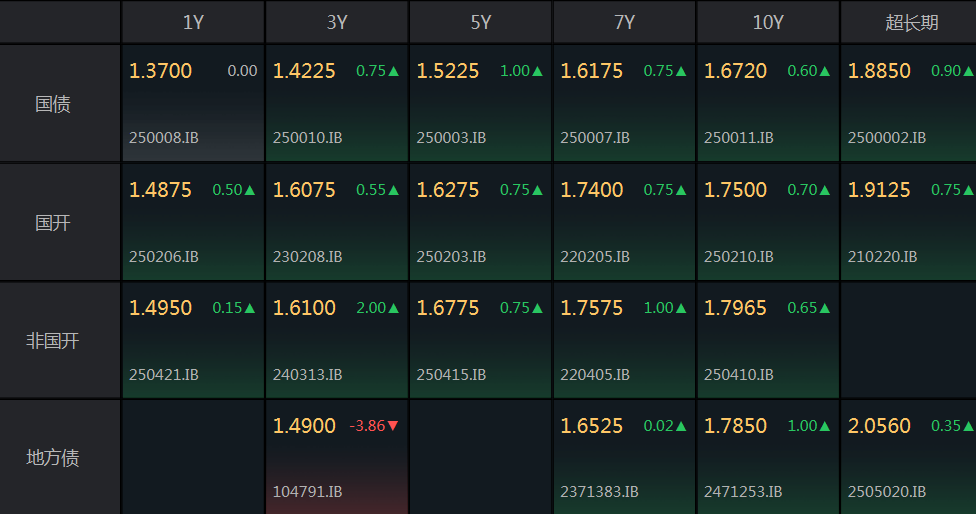Click yield 2.0560 in 地方债 超长期 cell
This screenshot has width=976, height=514.
pos(879,426)
